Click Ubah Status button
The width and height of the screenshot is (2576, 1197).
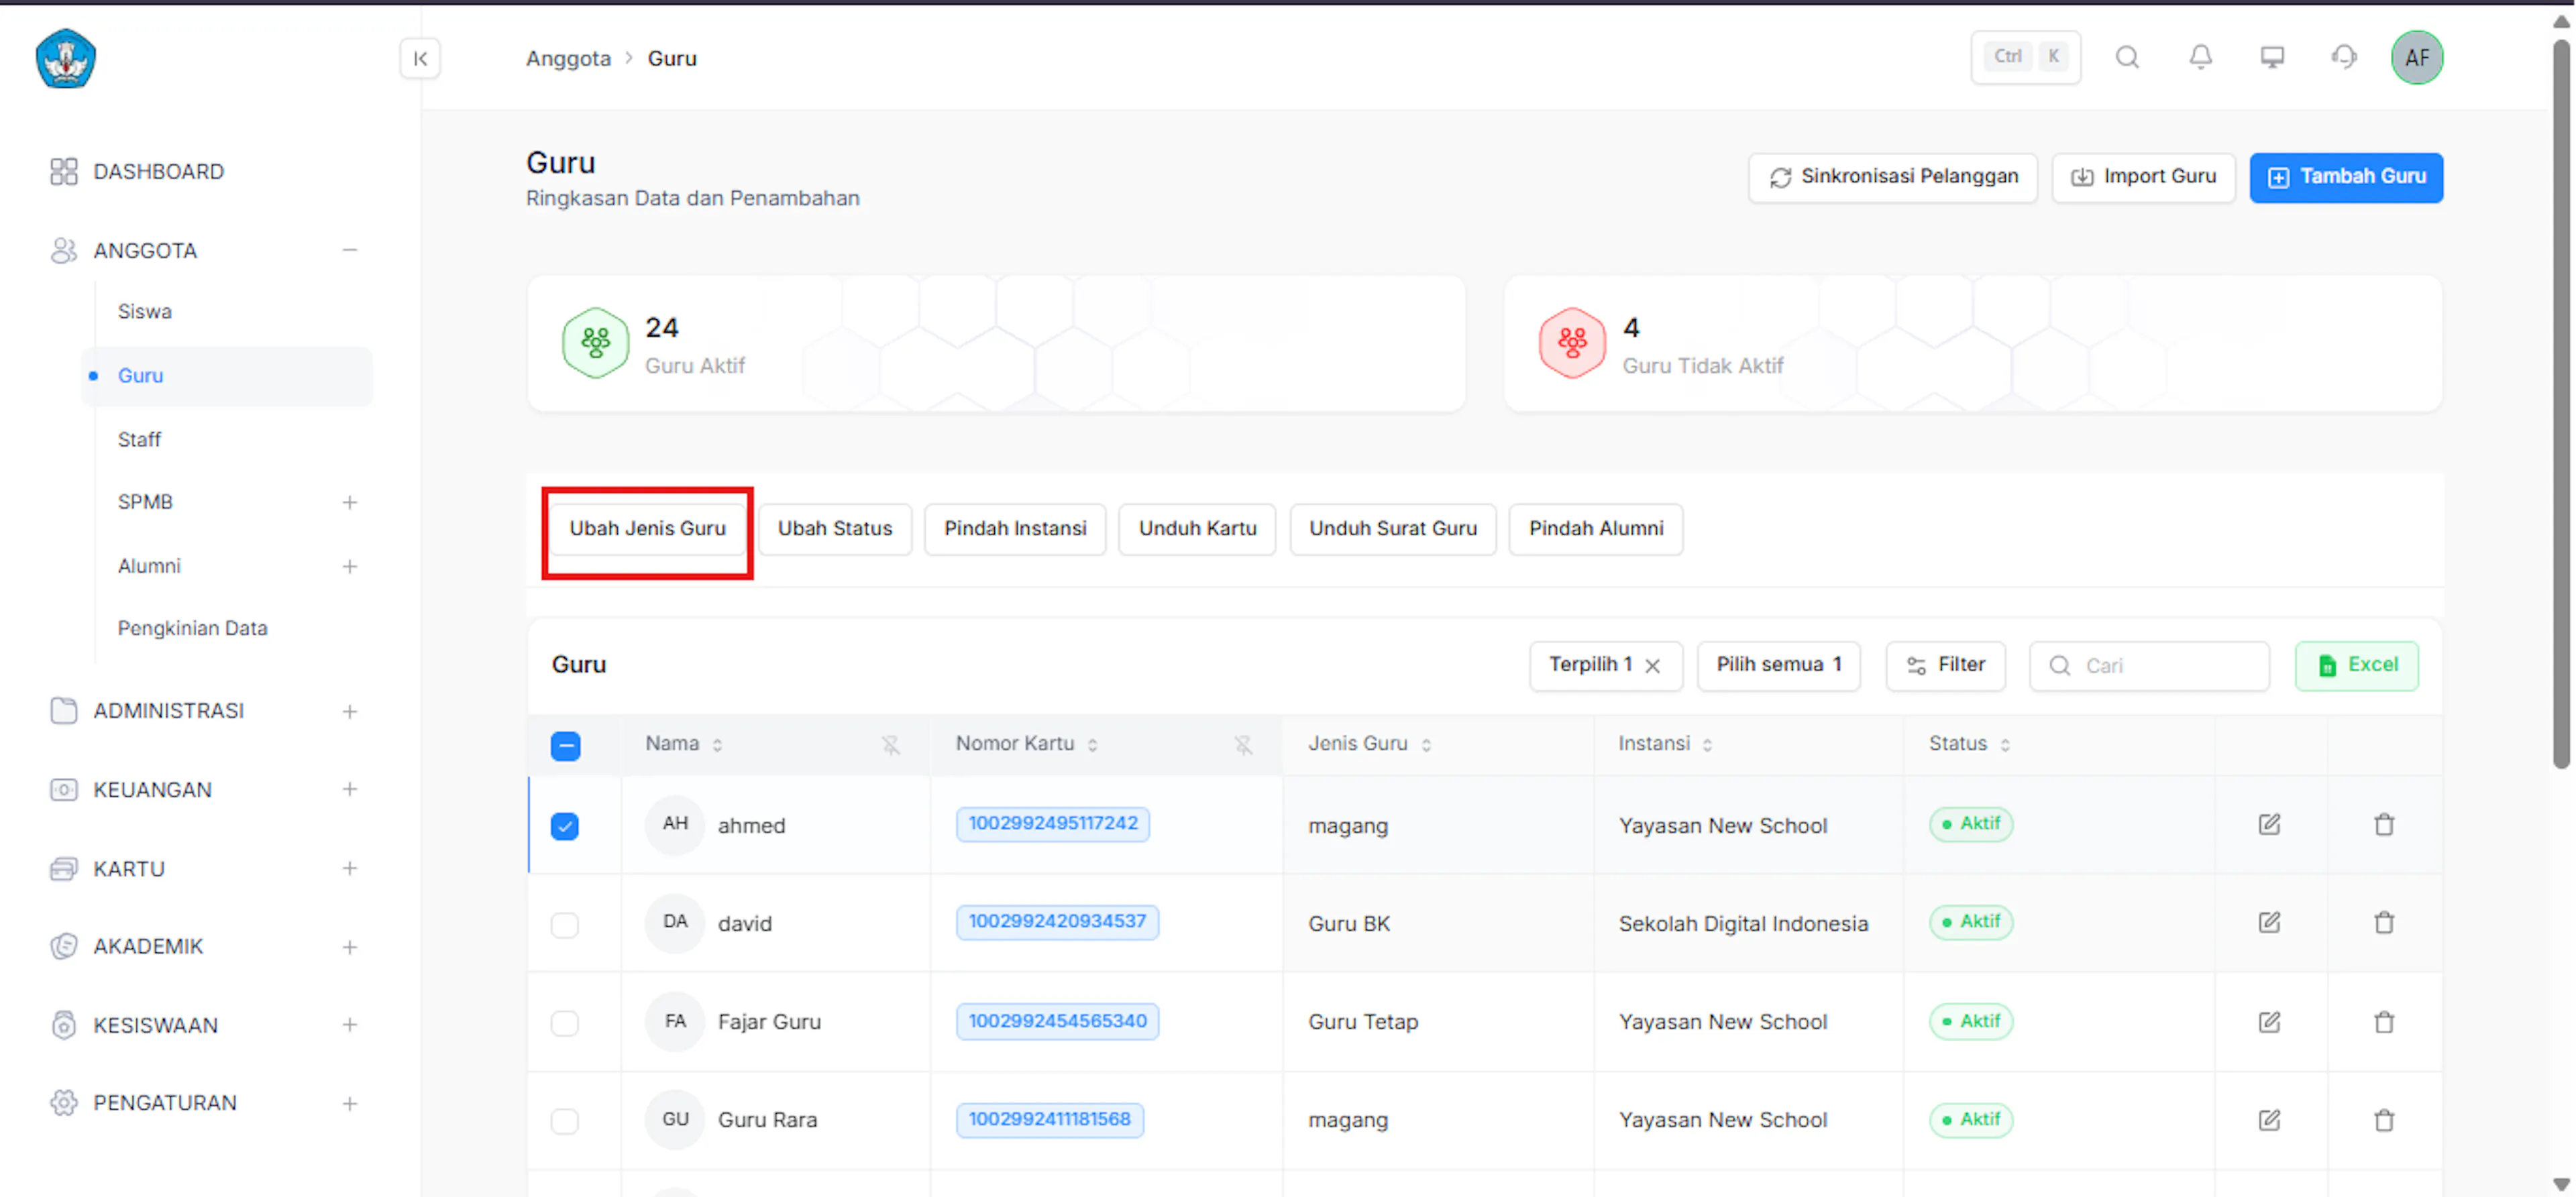(x=835, y=528)
